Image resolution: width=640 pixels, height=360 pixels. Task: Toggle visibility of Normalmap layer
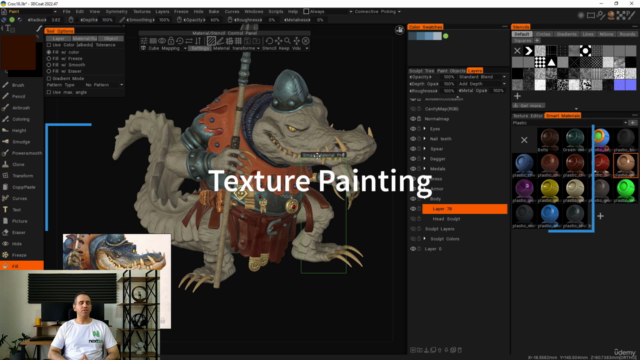coord(413,119)
